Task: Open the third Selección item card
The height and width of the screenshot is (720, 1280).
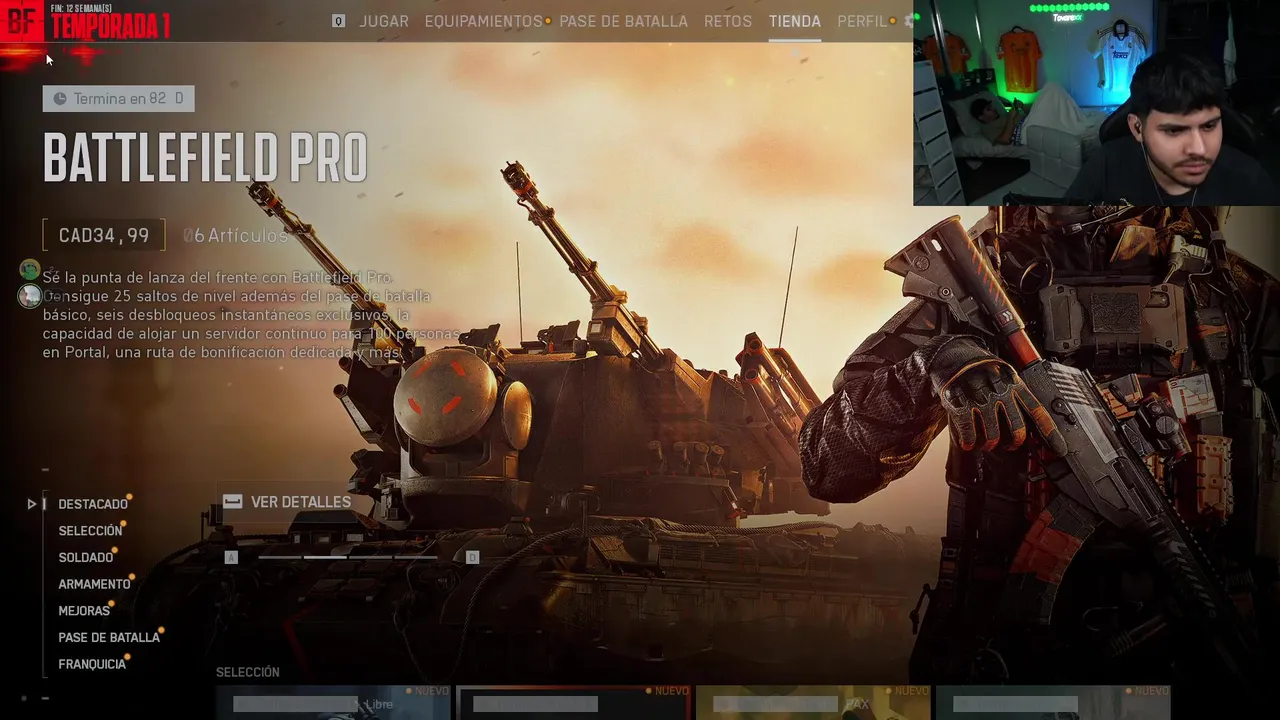Action: [x=813, y=702]
